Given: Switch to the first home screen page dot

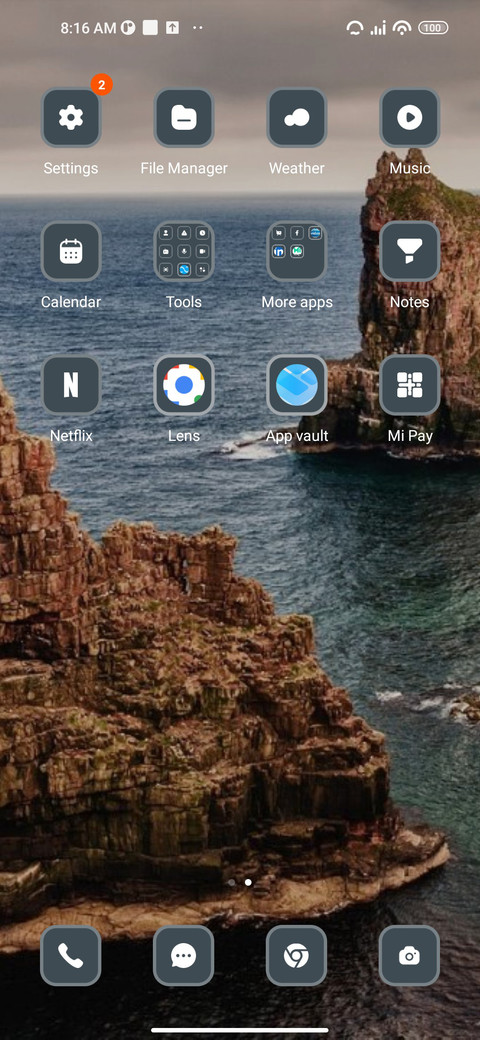Looking at the screenshot, I should (231, 882).
